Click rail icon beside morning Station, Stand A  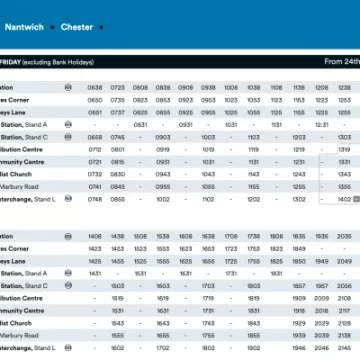click(x=68, y=125)
